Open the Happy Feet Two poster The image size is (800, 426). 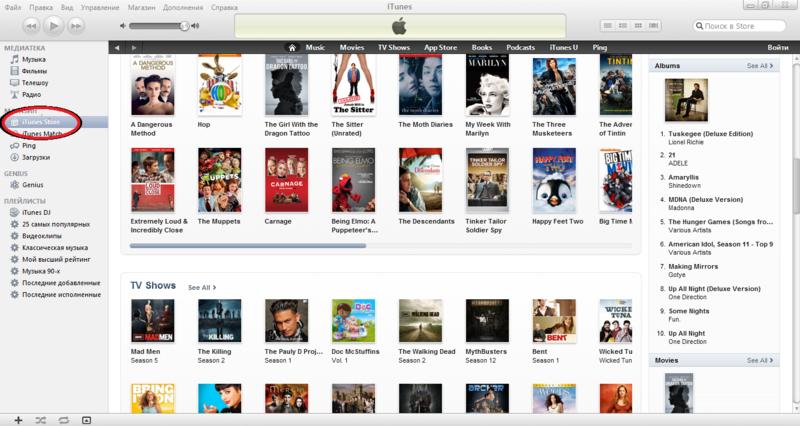tap(554, 180)
